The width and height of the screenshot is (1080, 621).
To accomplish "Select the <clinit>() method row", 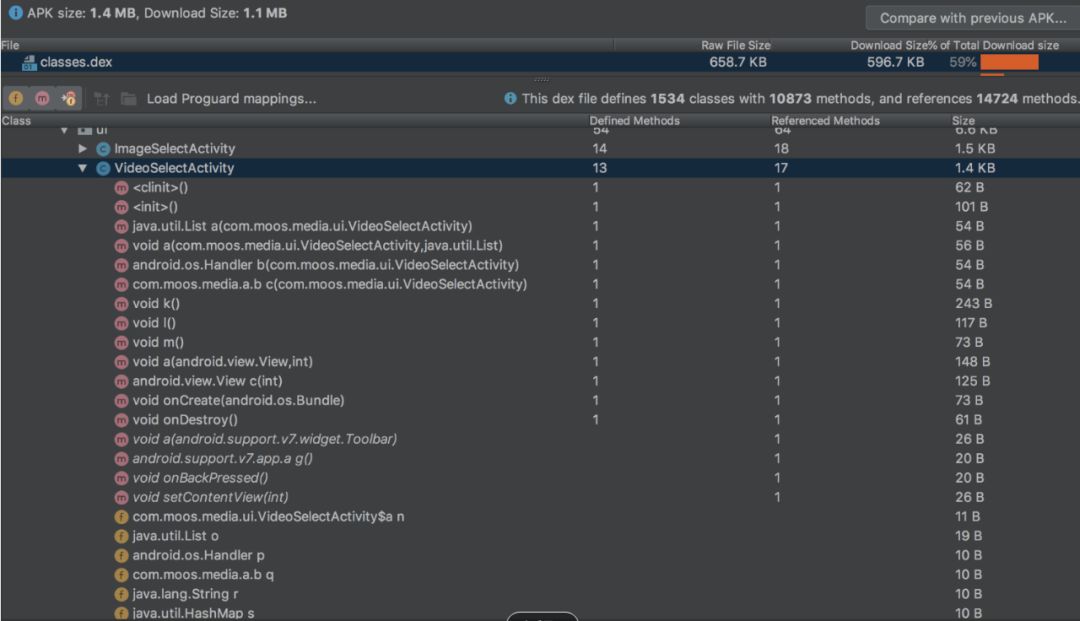I will (540, 187).
